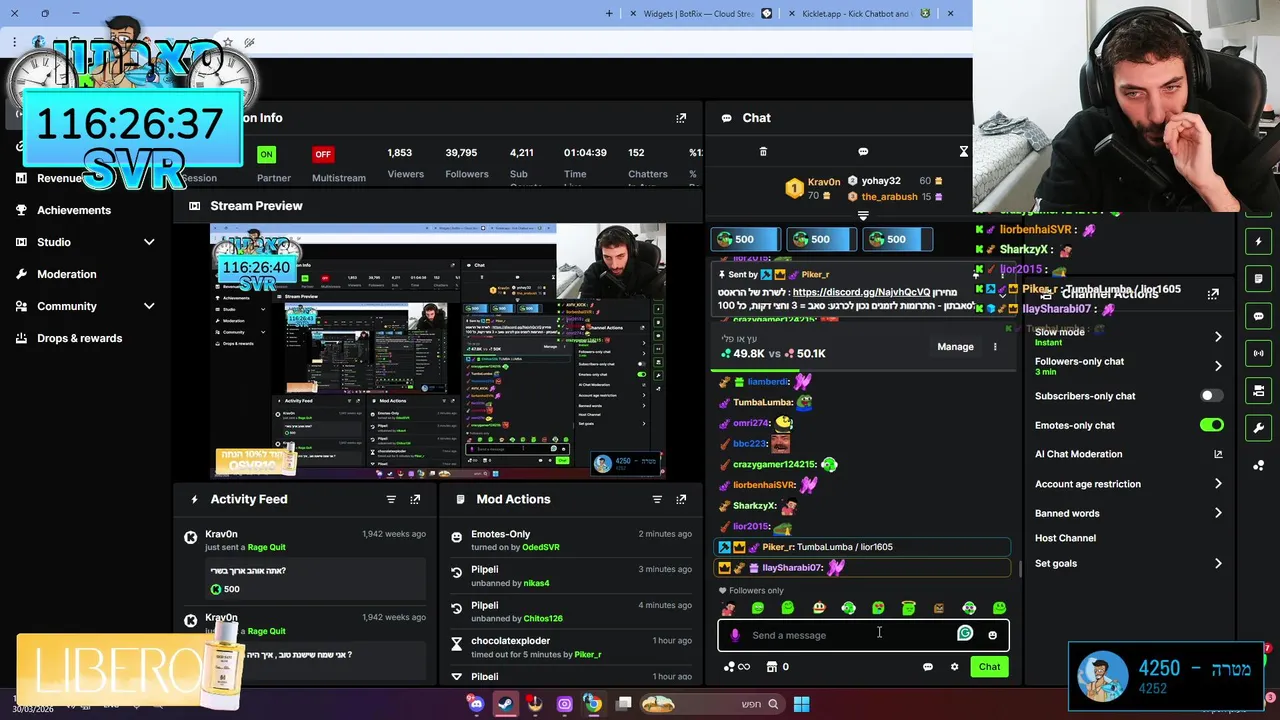
Task: Open the shop icon showing 0
Action: tap(777, 667)
